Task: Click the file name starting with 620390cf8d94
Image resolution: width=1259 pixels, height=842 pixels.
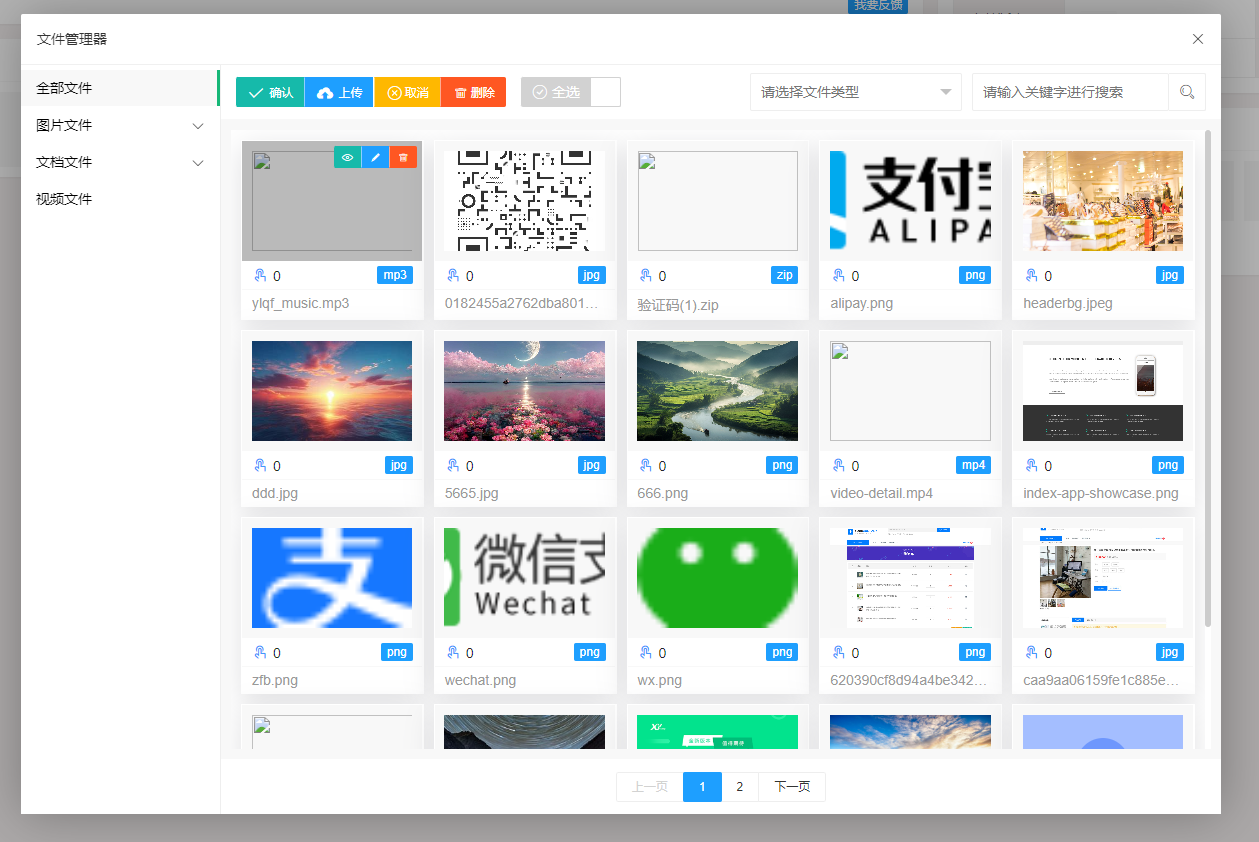Action: (x=909, y=680)
